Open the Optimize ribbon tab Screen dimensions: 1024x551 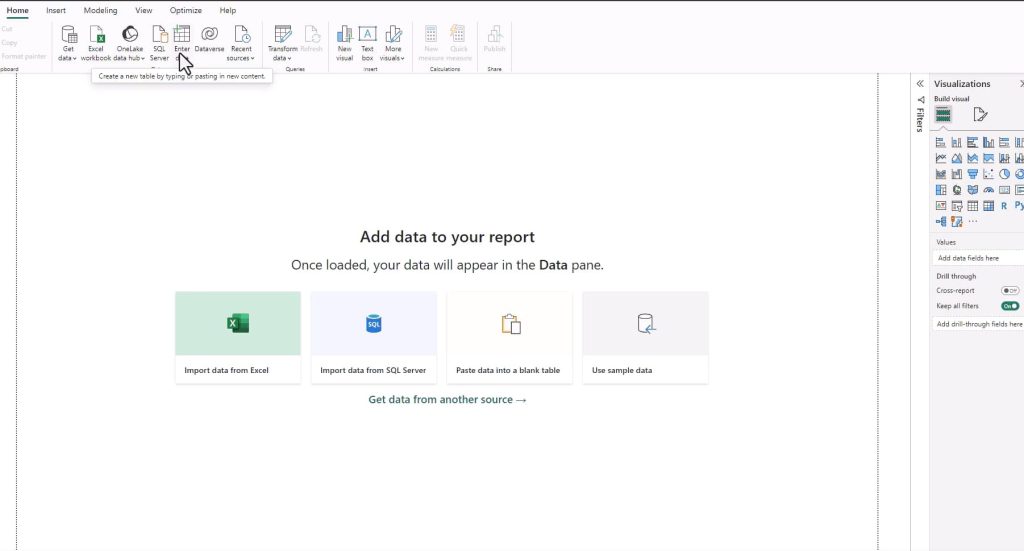(185, 10)
